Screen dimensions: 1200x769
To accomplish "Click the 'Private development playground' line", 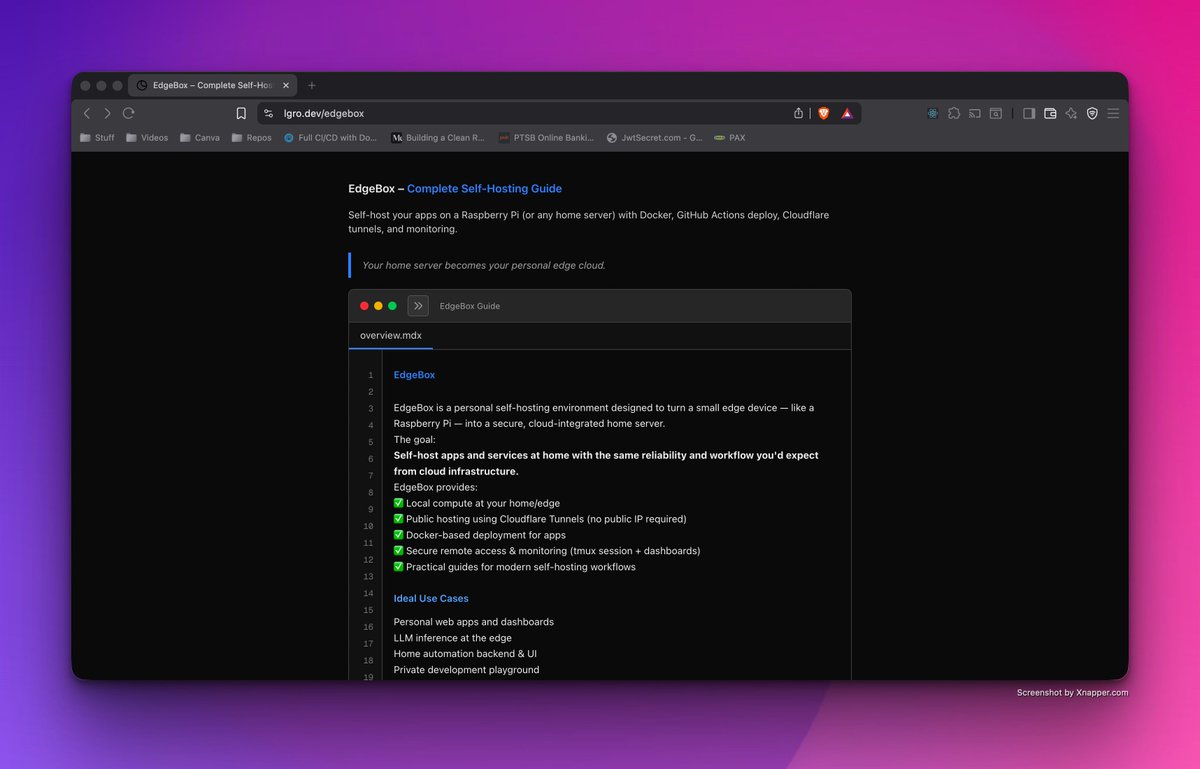I will pyautogui.click(x=466, y=670).
